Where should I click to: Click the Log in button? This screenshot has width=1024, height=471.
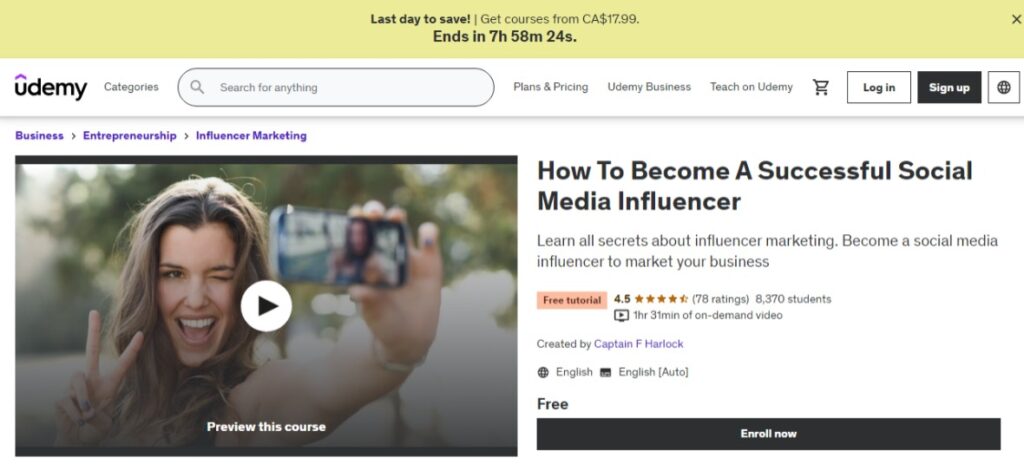click(x=879, y=88)
